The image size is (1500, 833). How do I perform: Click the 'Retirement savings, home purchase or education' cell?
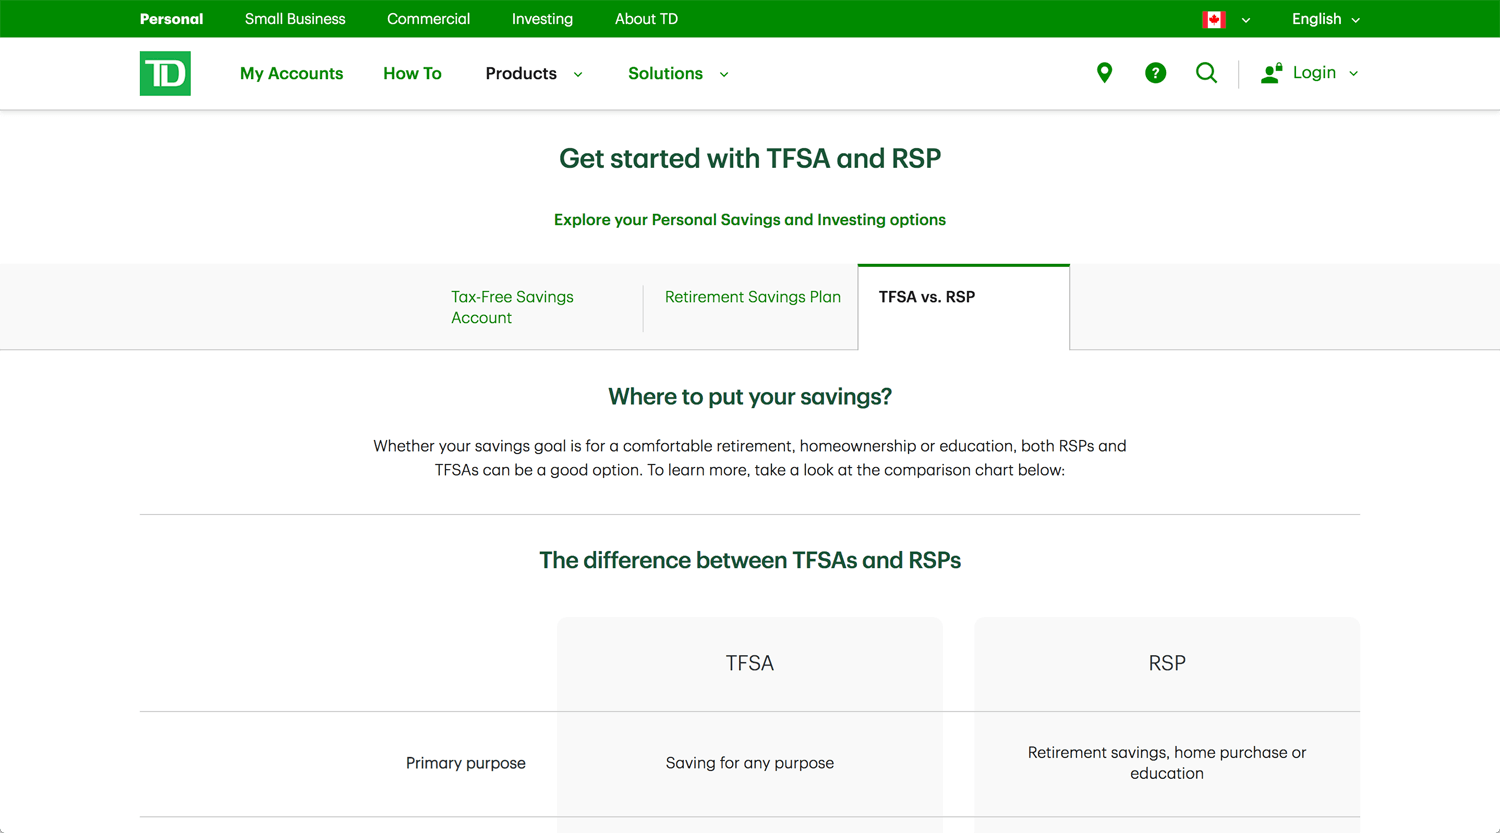pos(1167,763)
